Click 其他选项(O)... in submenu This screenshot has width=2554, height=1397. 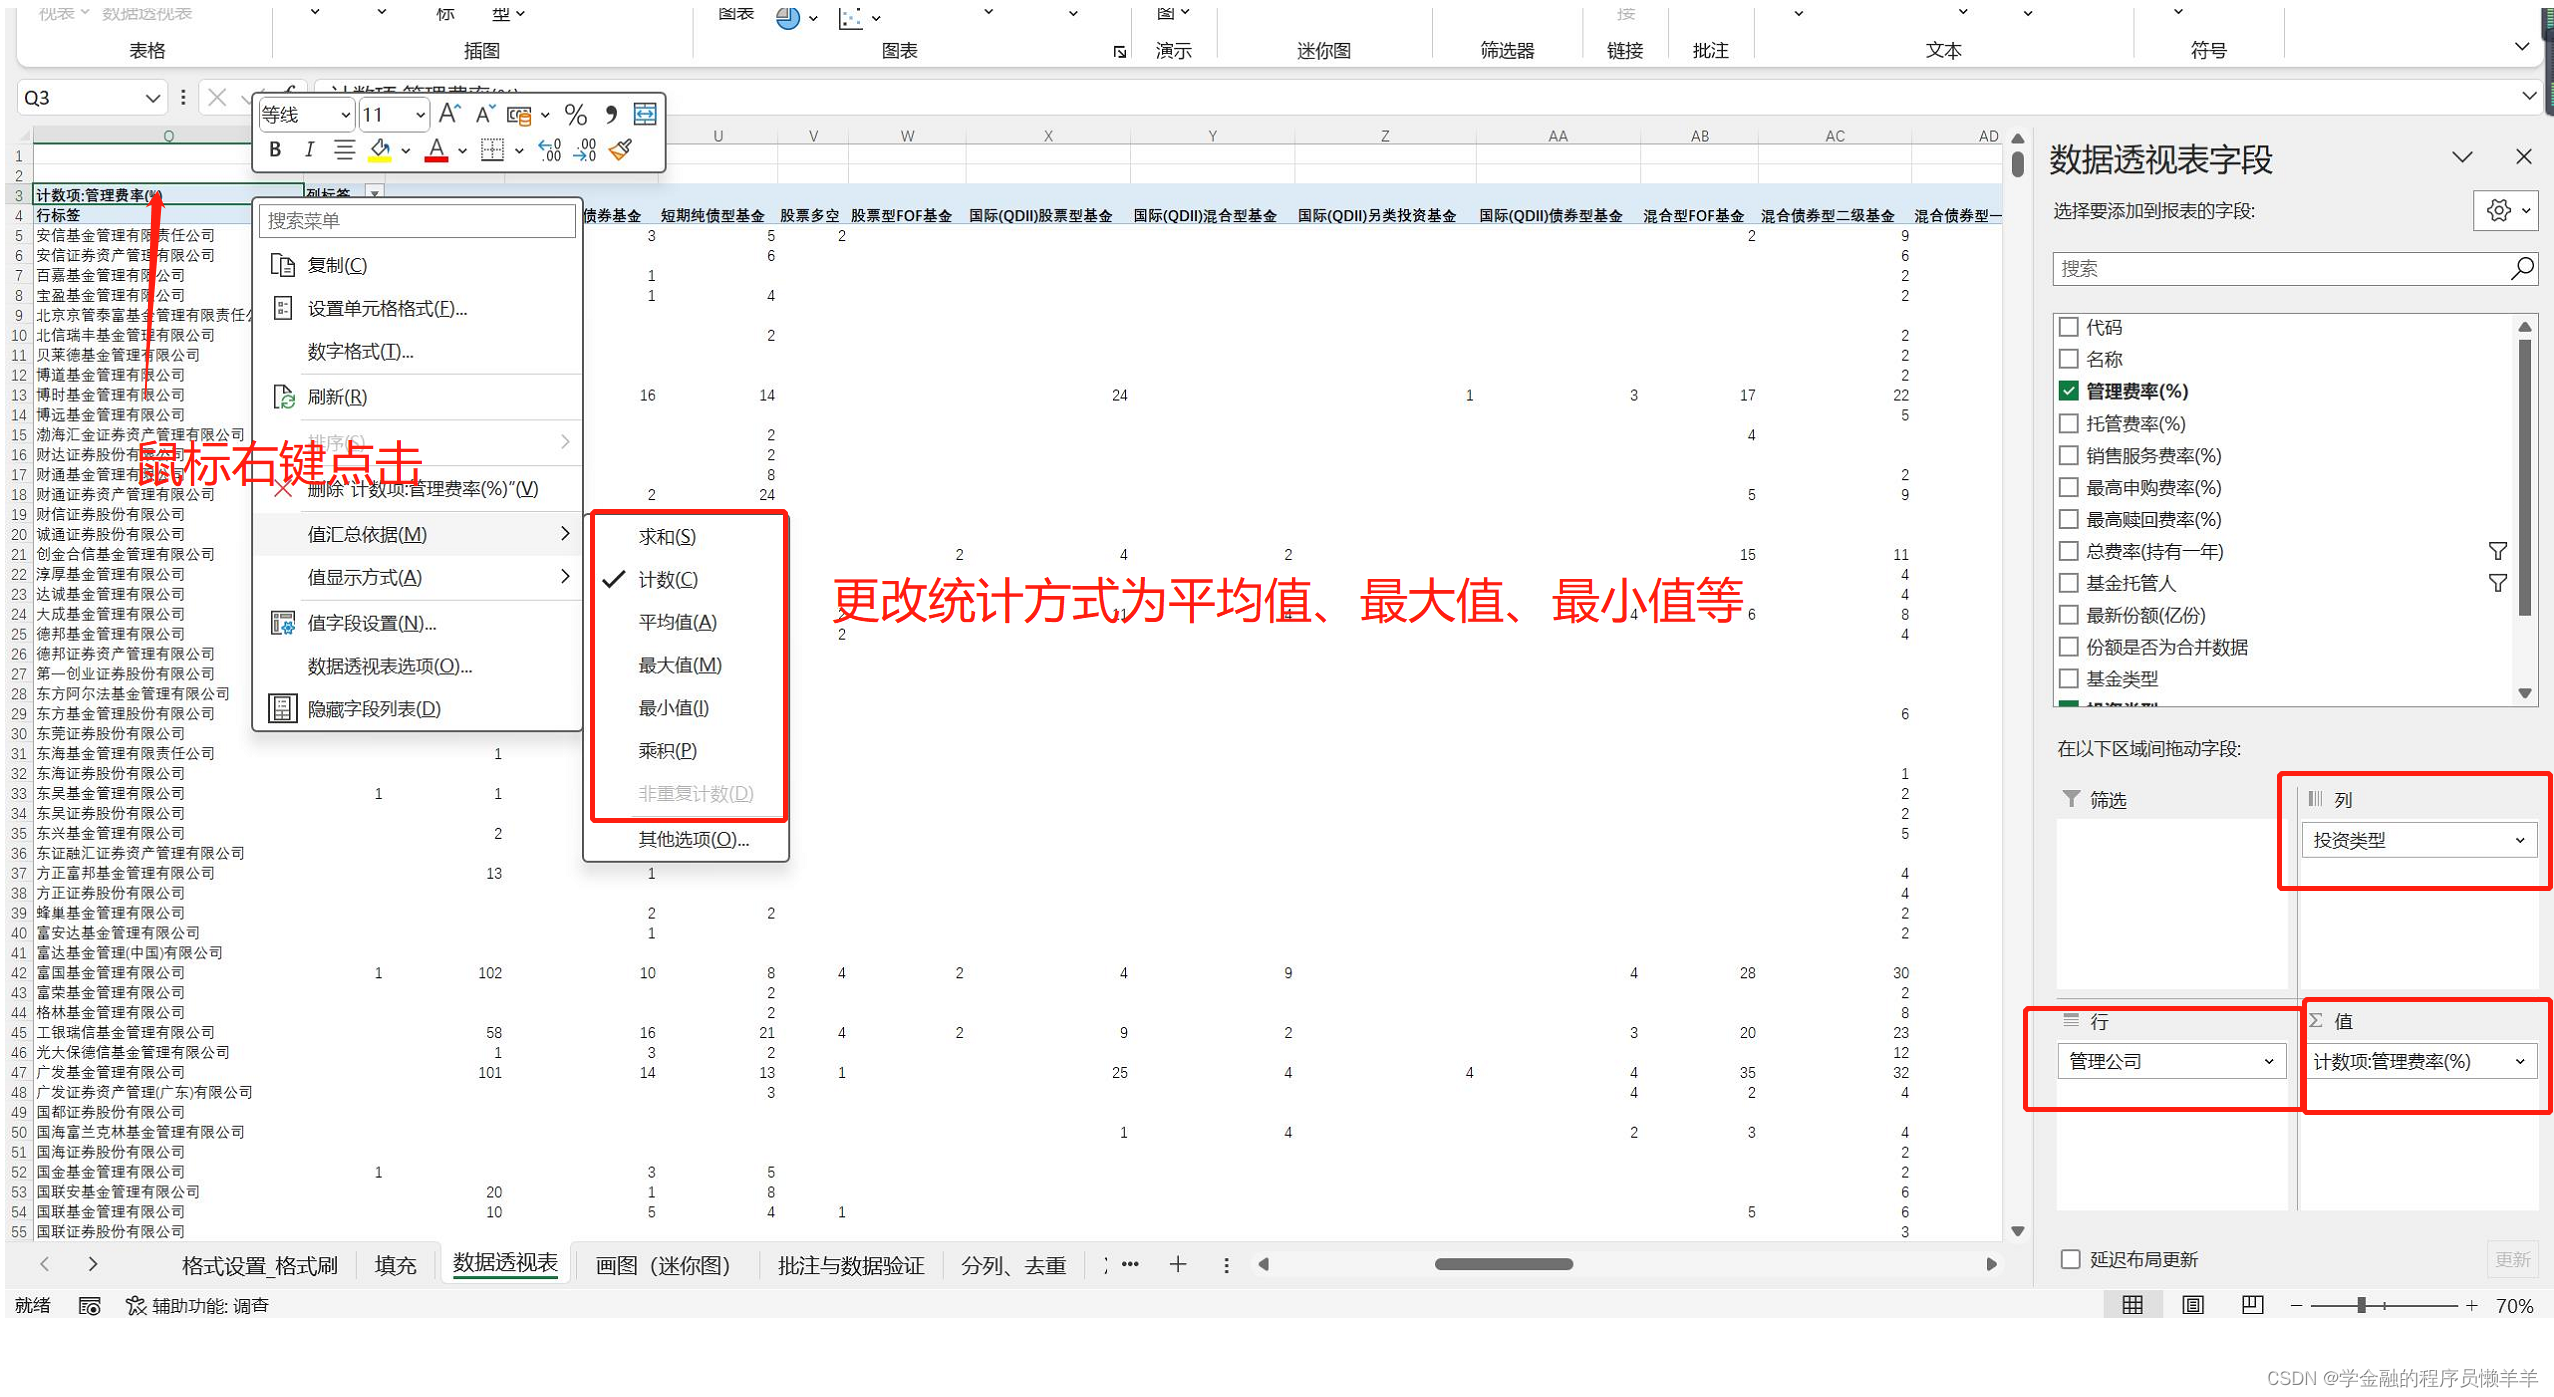693,839
